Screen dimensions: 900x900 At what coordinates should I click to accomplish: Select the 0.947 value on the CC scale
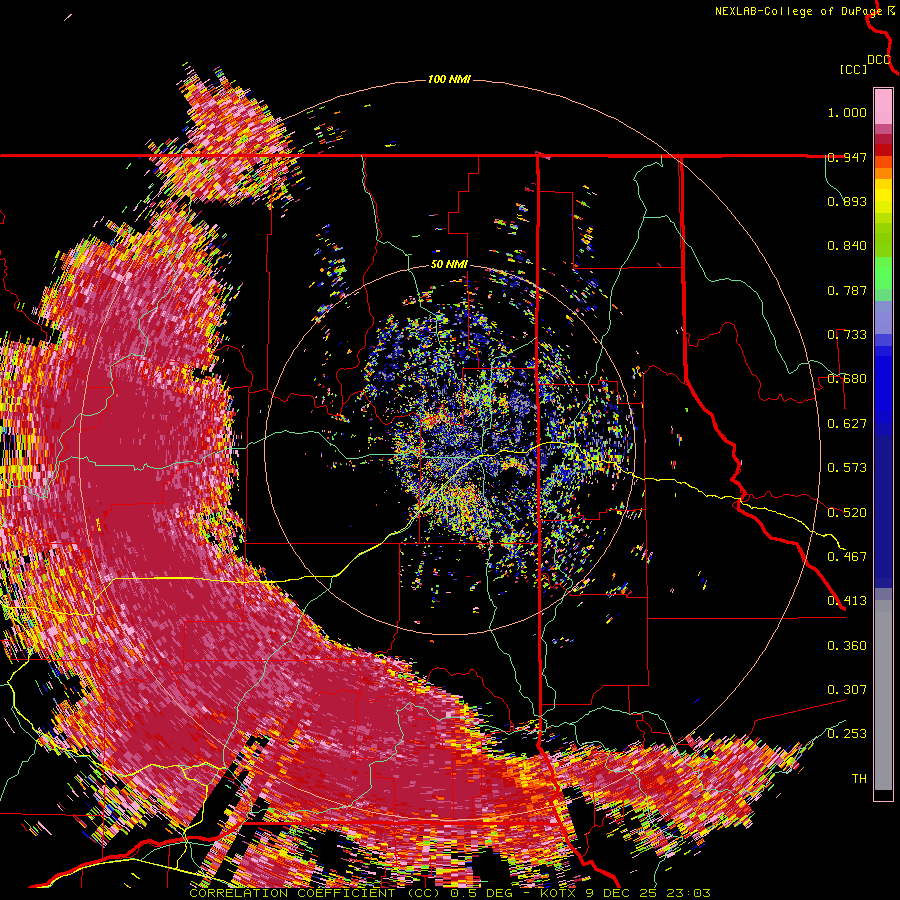[847, 157]
